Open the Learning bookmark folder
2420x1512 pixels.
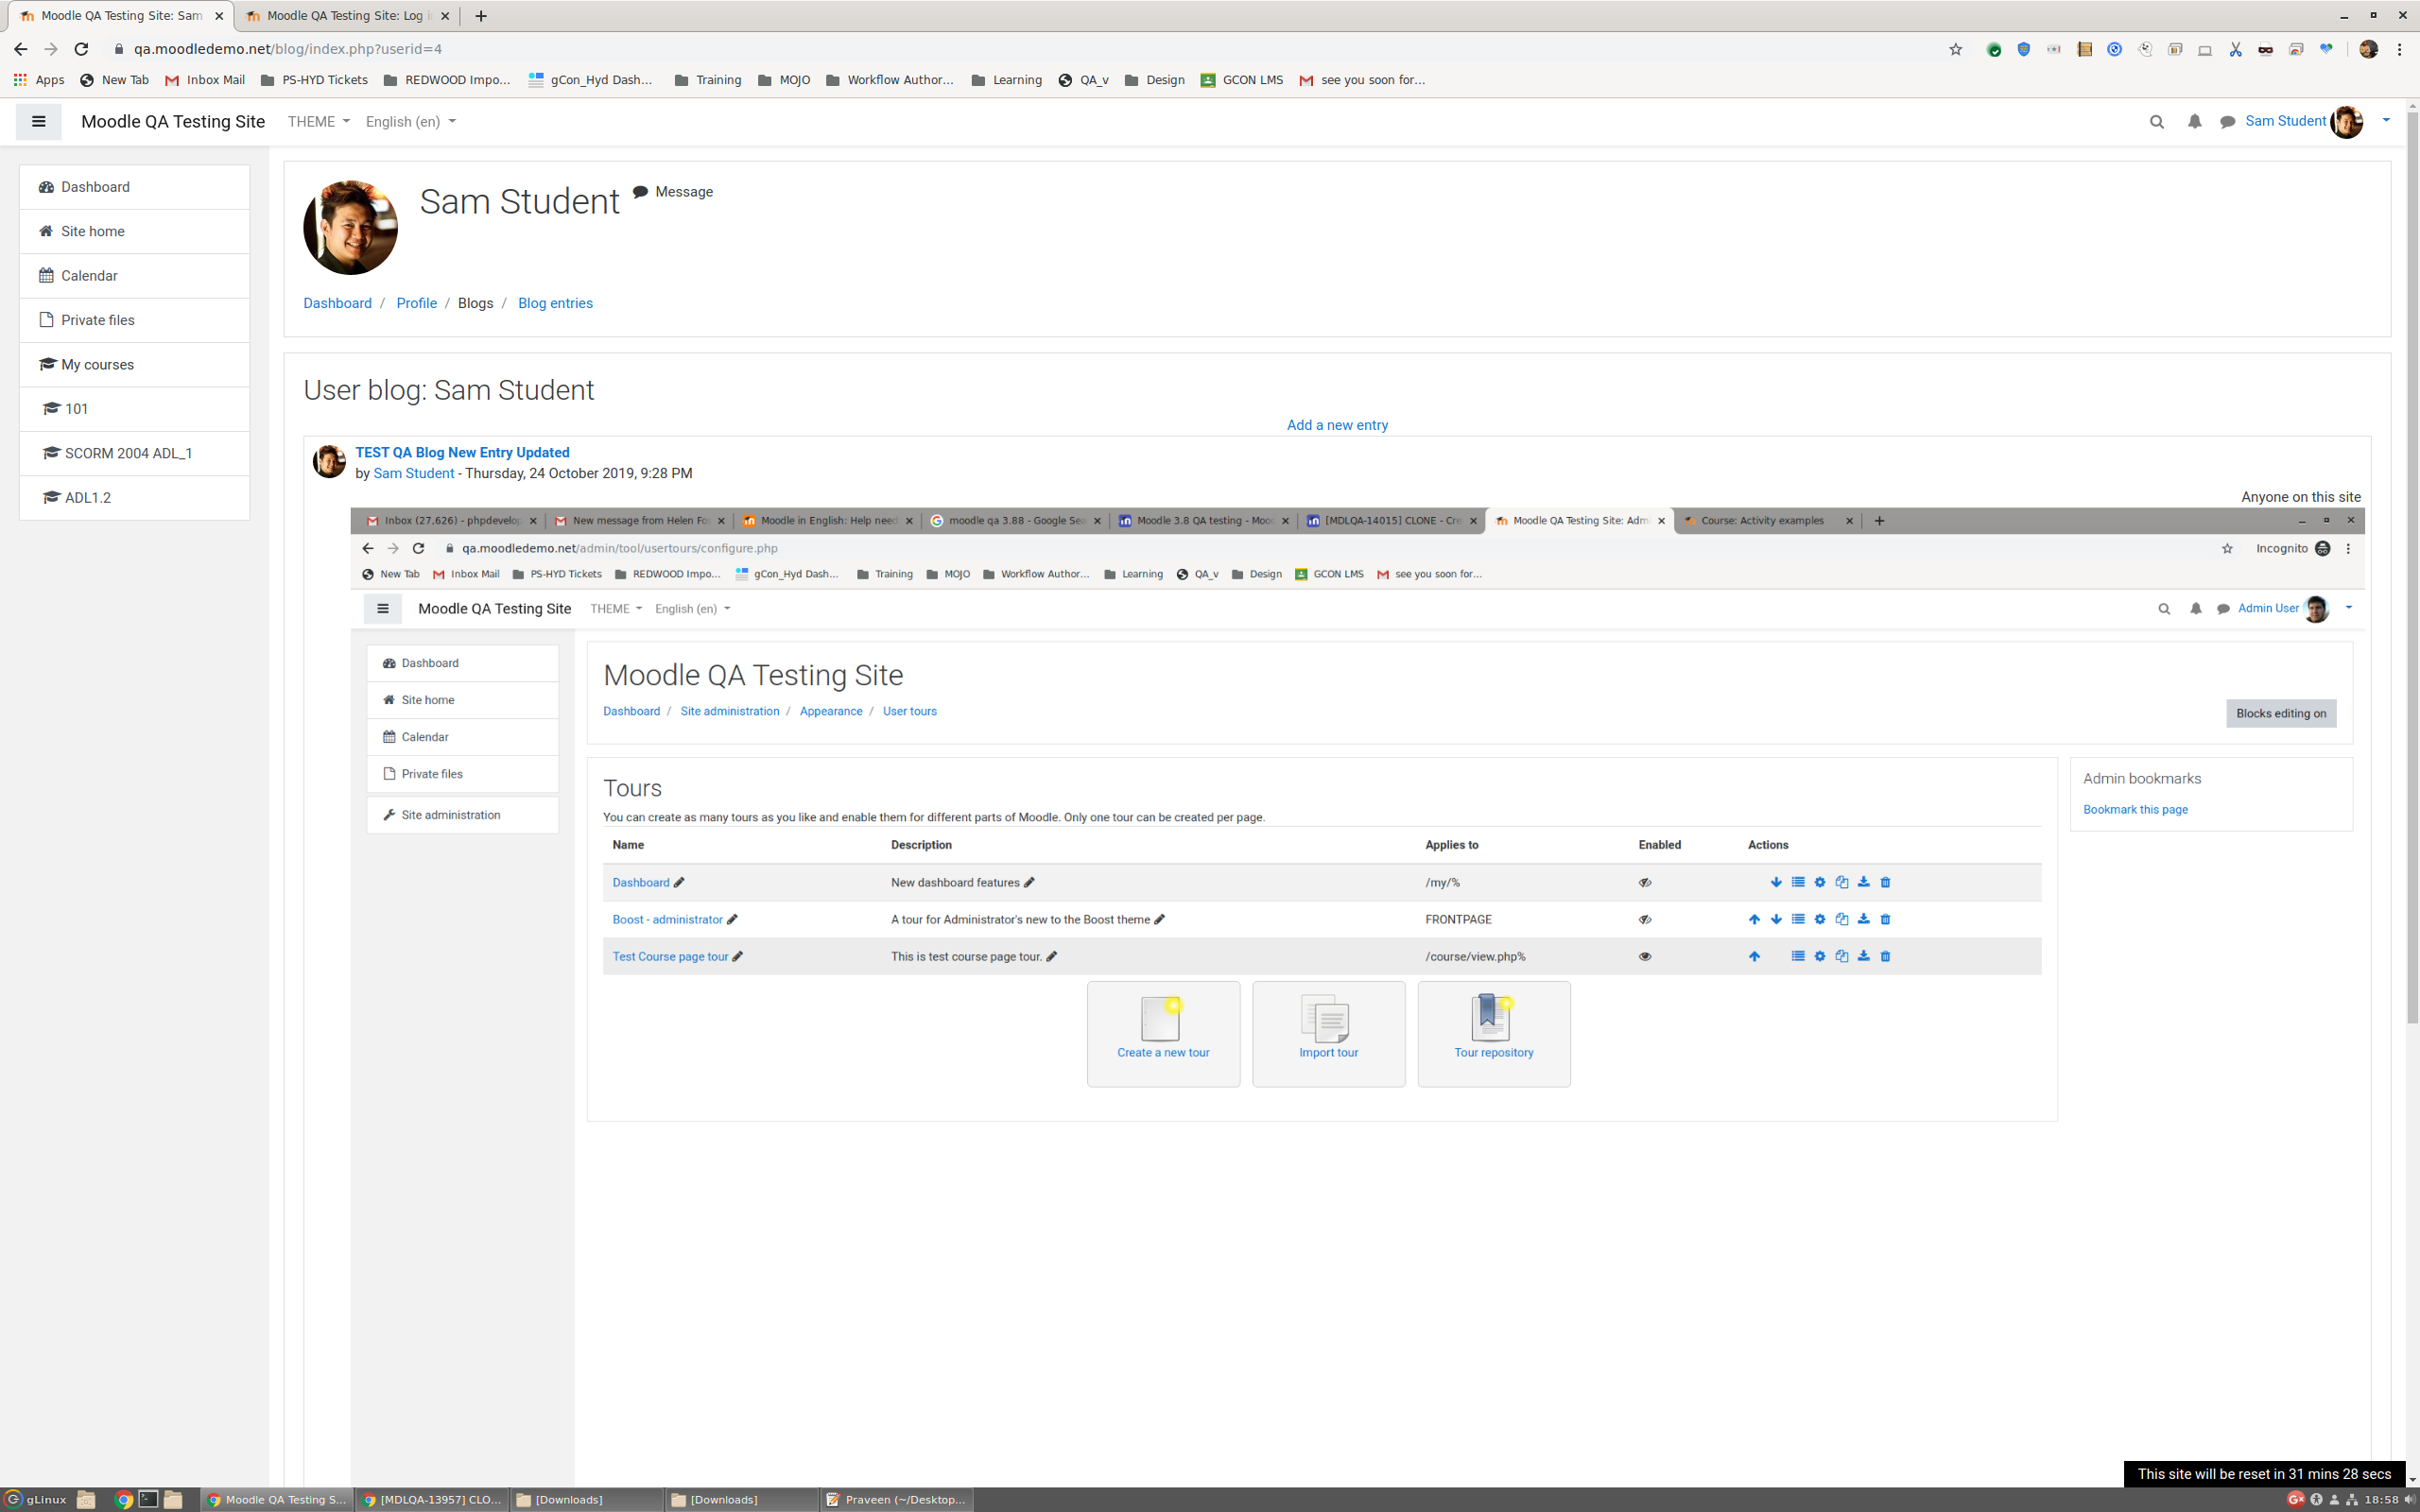1006,80
